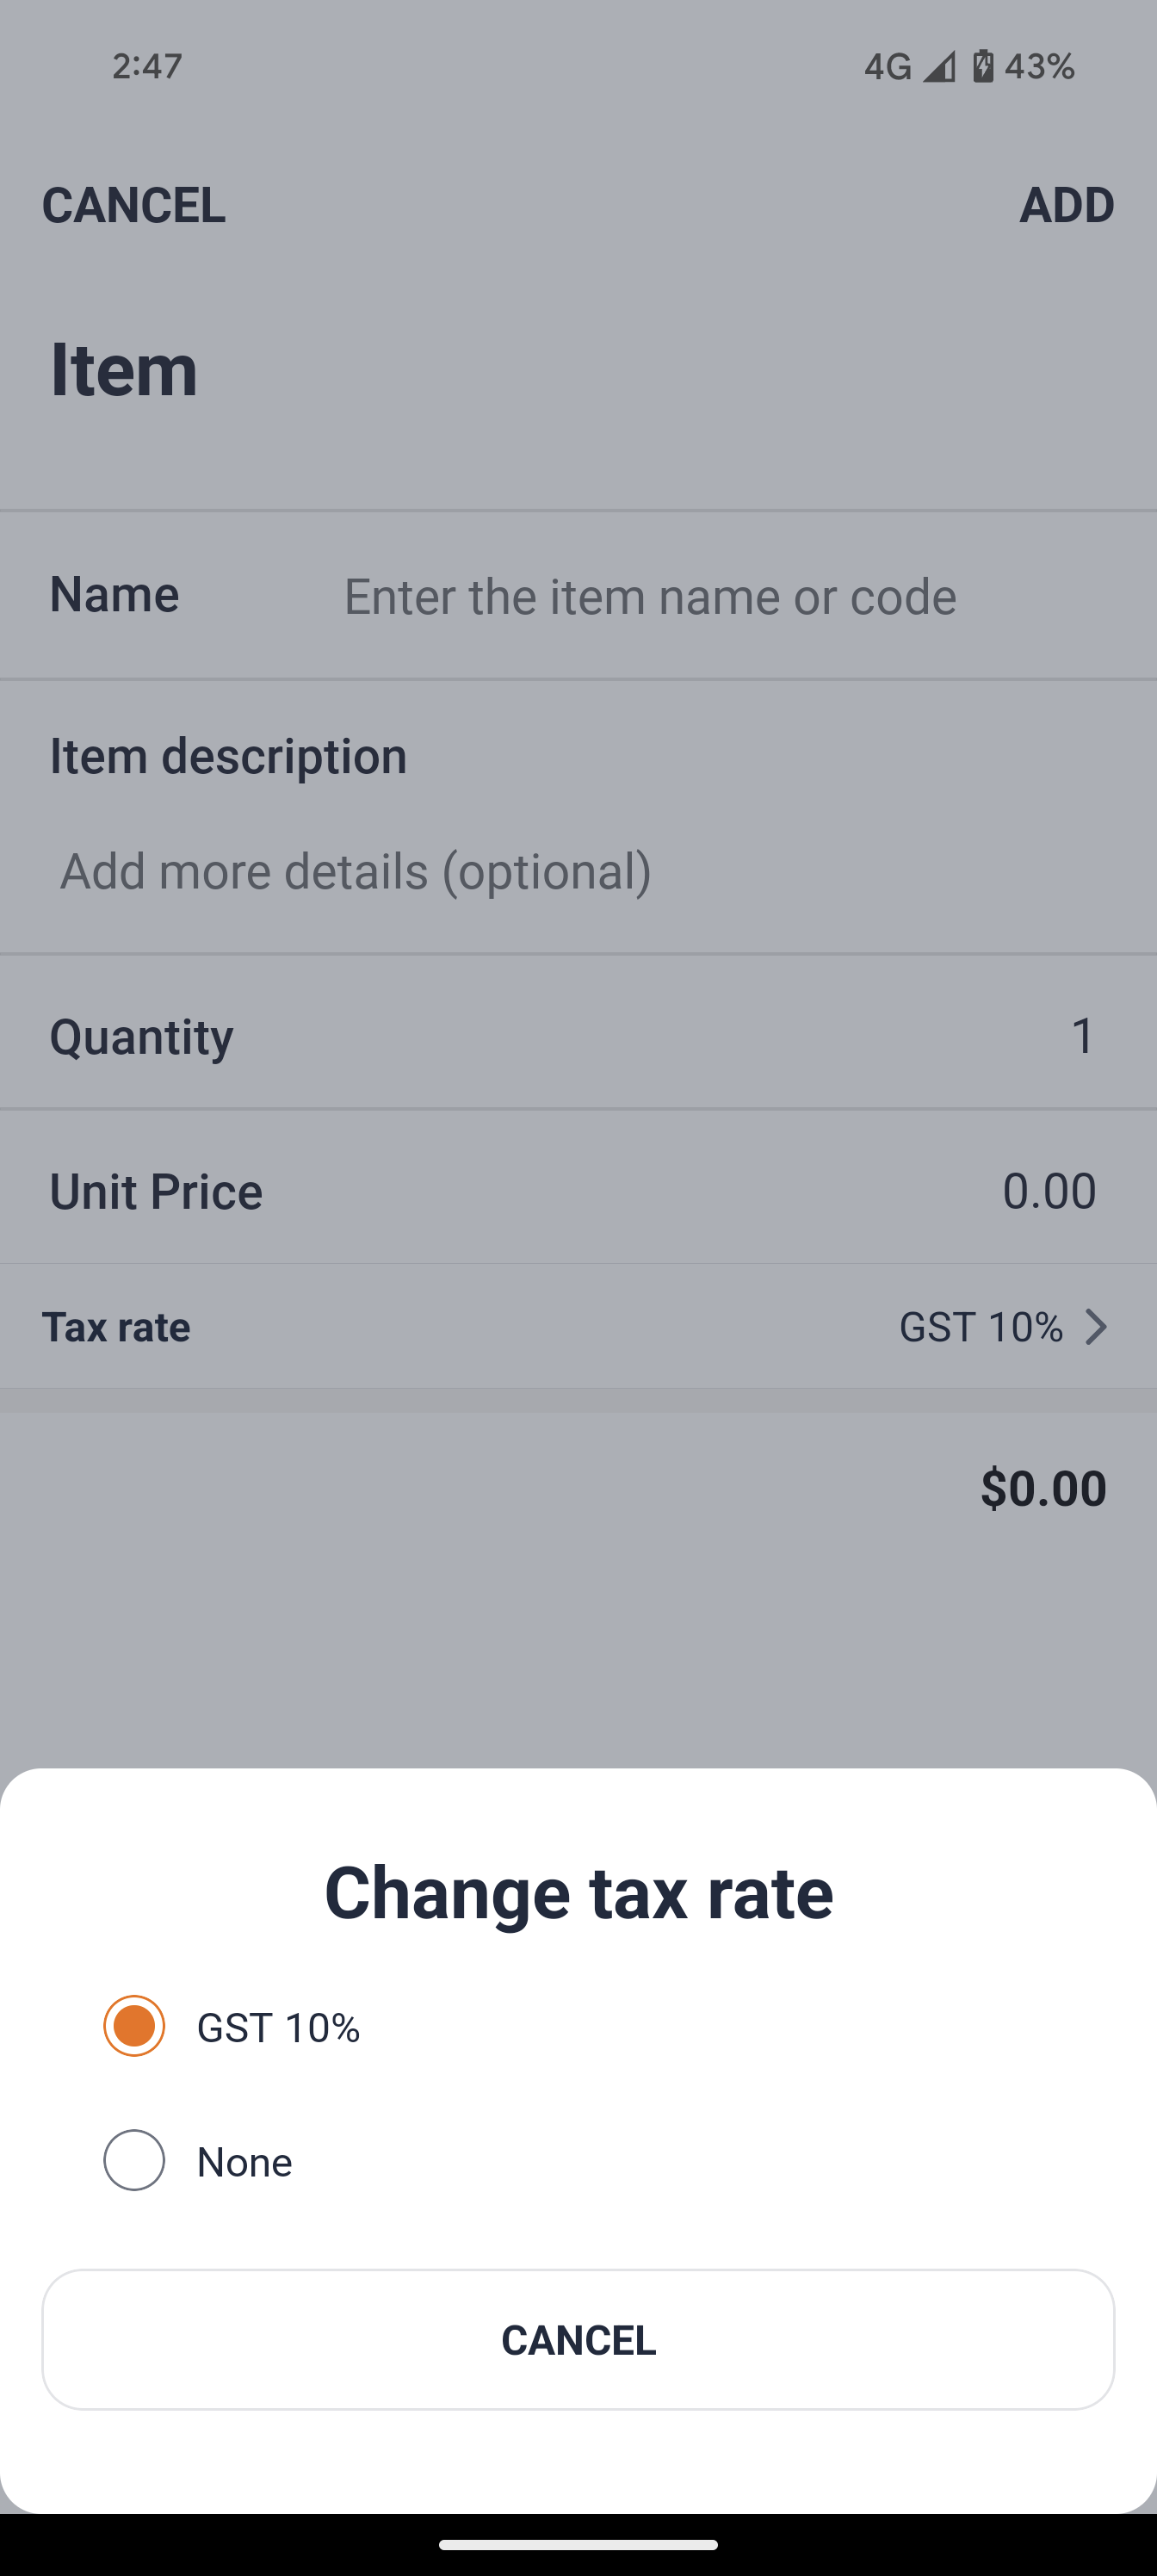Viewport: 1157px width, 2576px height.
Task: Tap CANCEL in the top header
Action: 133,205
